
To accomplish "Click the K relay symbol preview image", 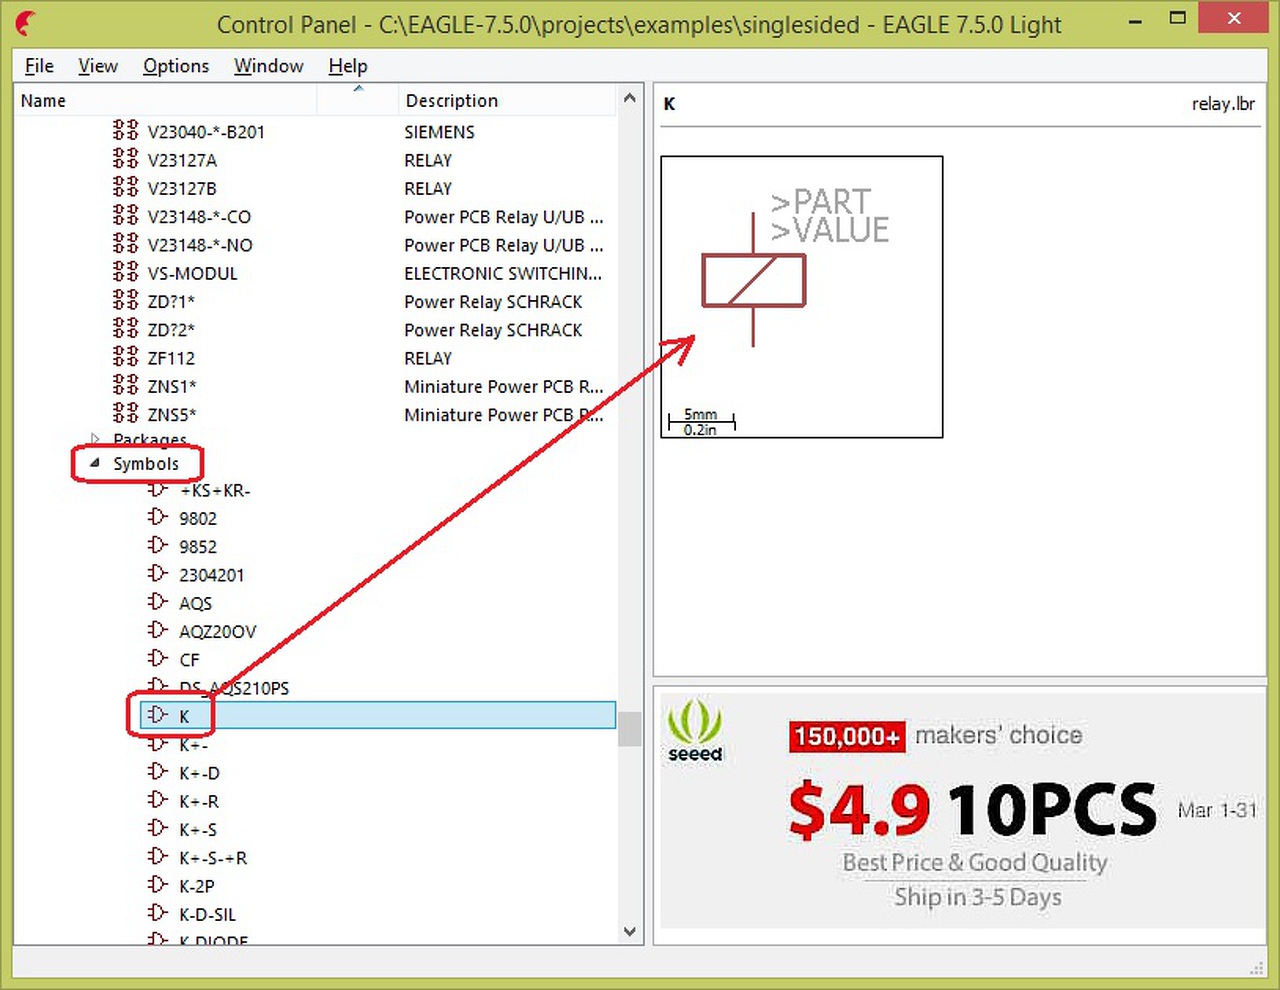I will [x=802, y=297].
